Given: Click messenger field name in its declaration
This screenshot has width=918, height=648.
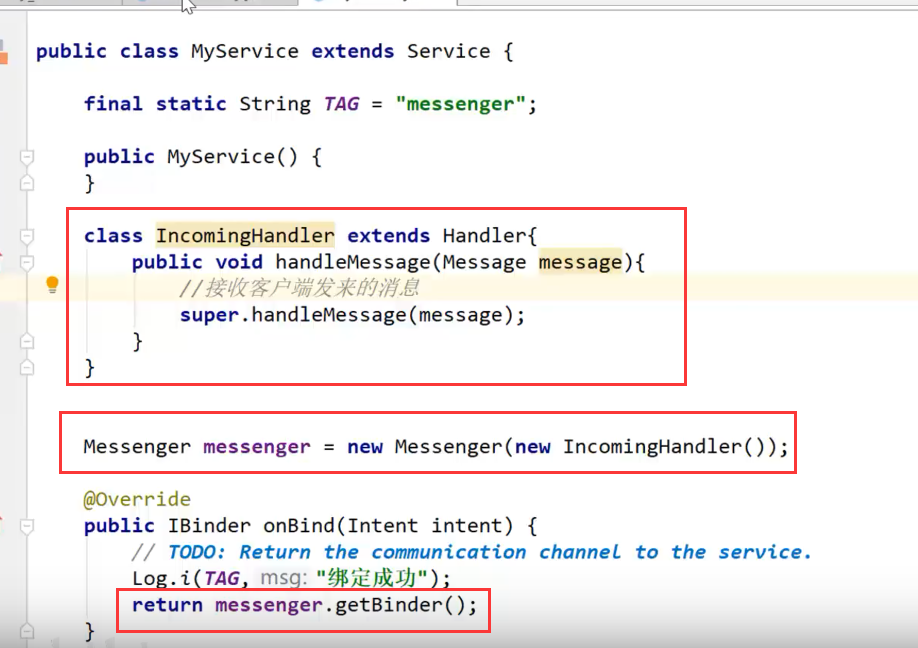Looking at the screenshot, I should (256, 447).
